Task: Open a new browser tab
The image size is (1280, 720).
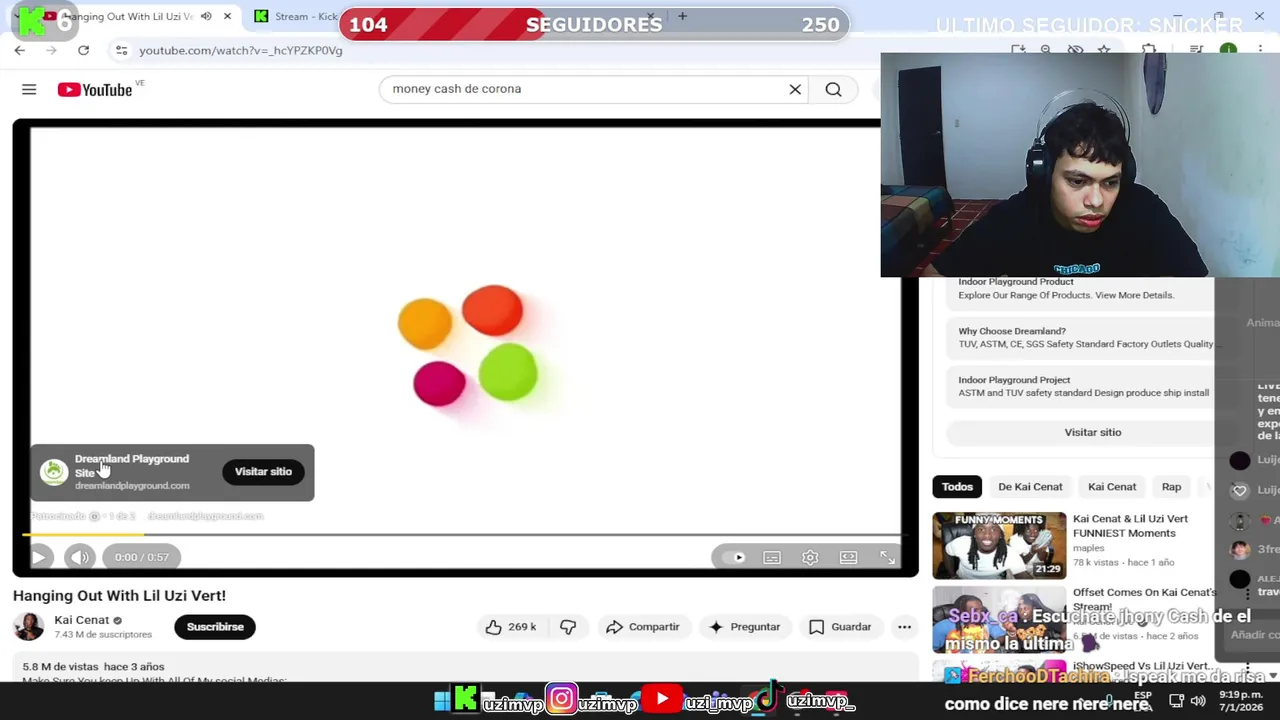Action: (682, 16)
